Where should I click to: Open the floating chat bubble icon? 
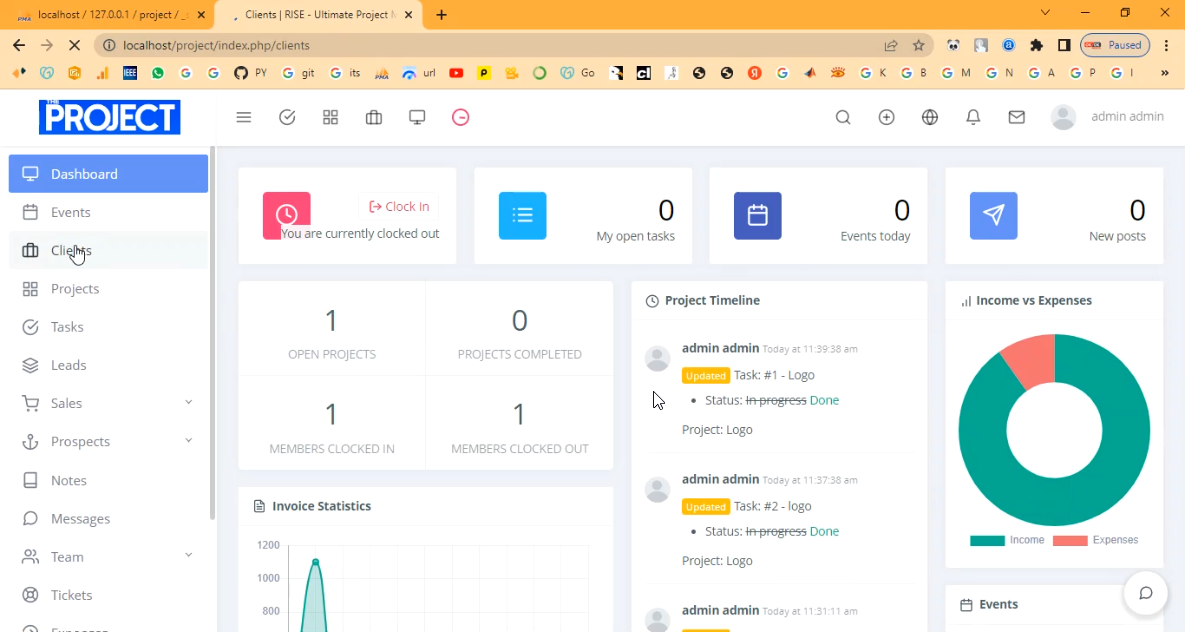click(1145, 593)
